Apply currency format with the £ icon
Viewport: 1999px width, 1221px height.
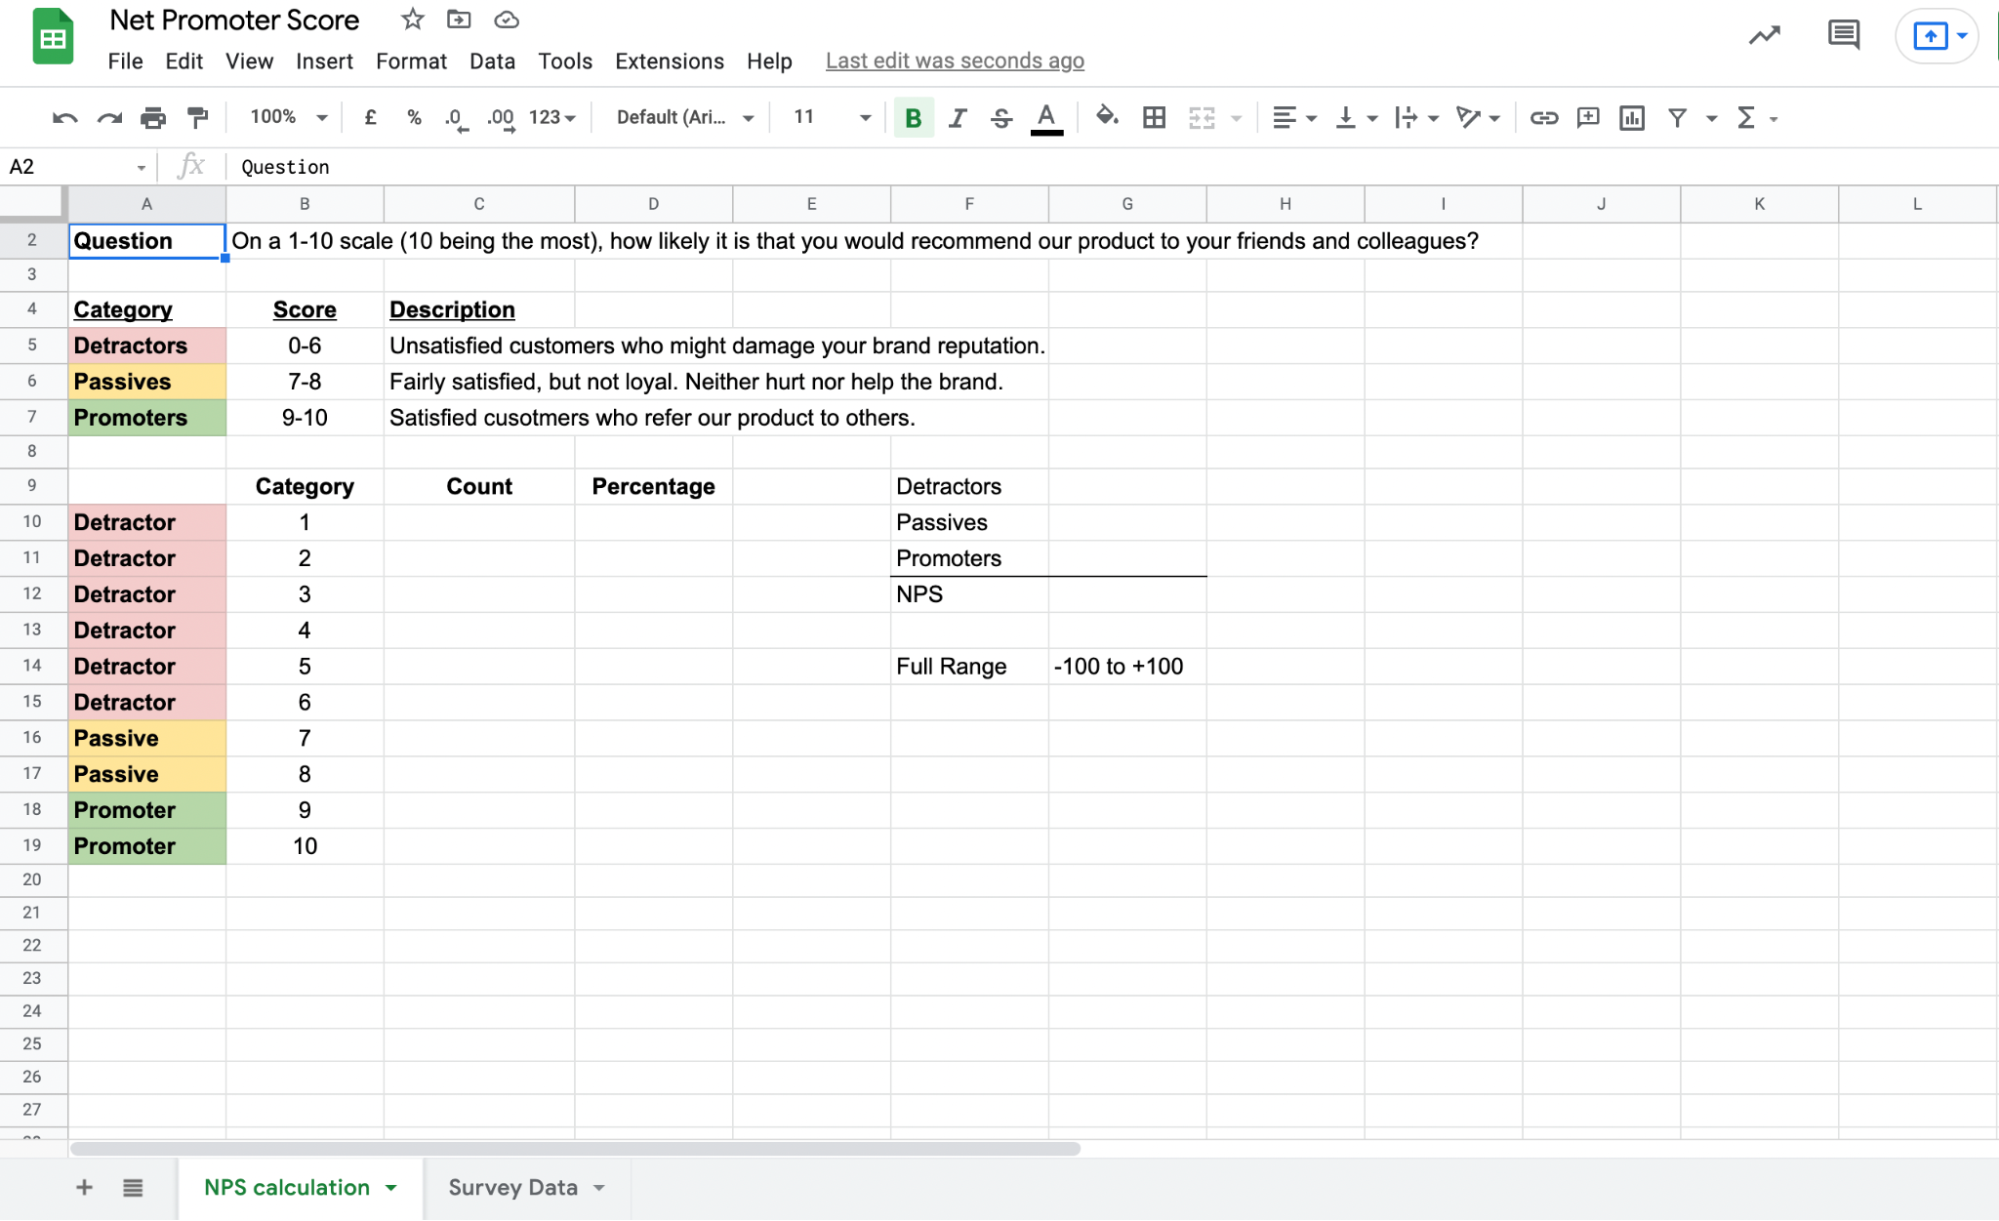(369, 117)
